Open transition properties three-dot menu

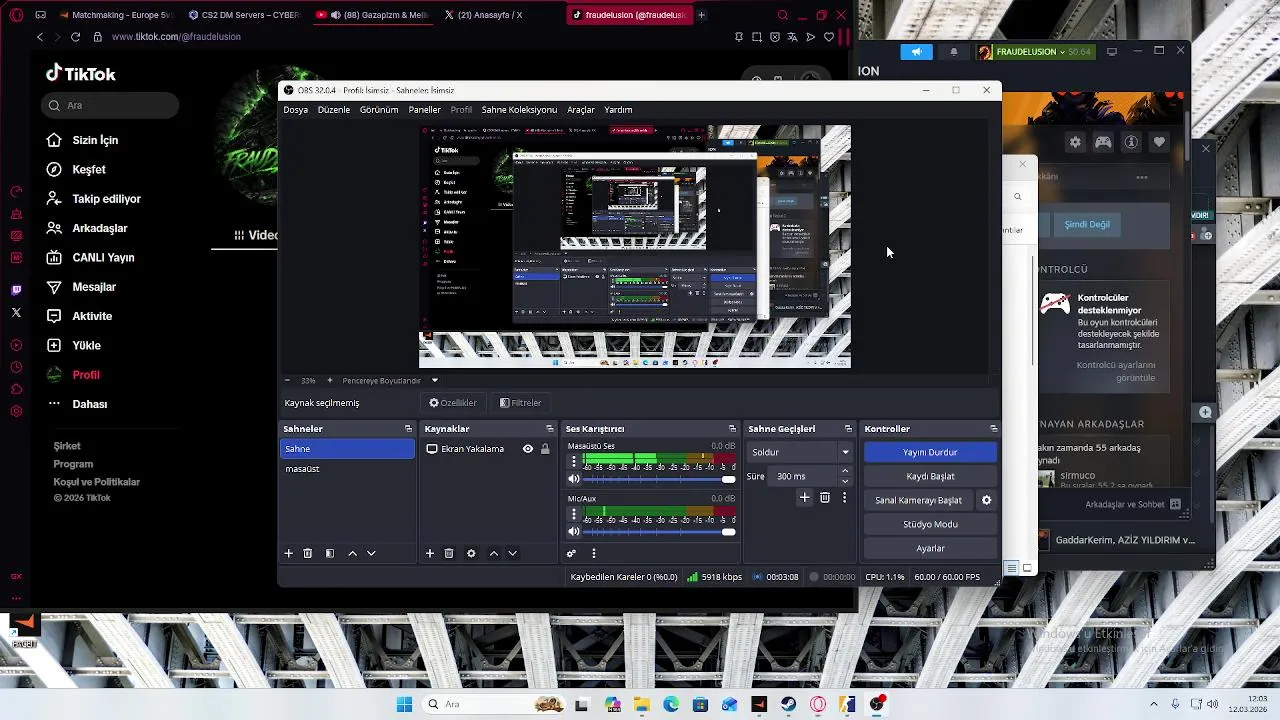coord(844,497)
